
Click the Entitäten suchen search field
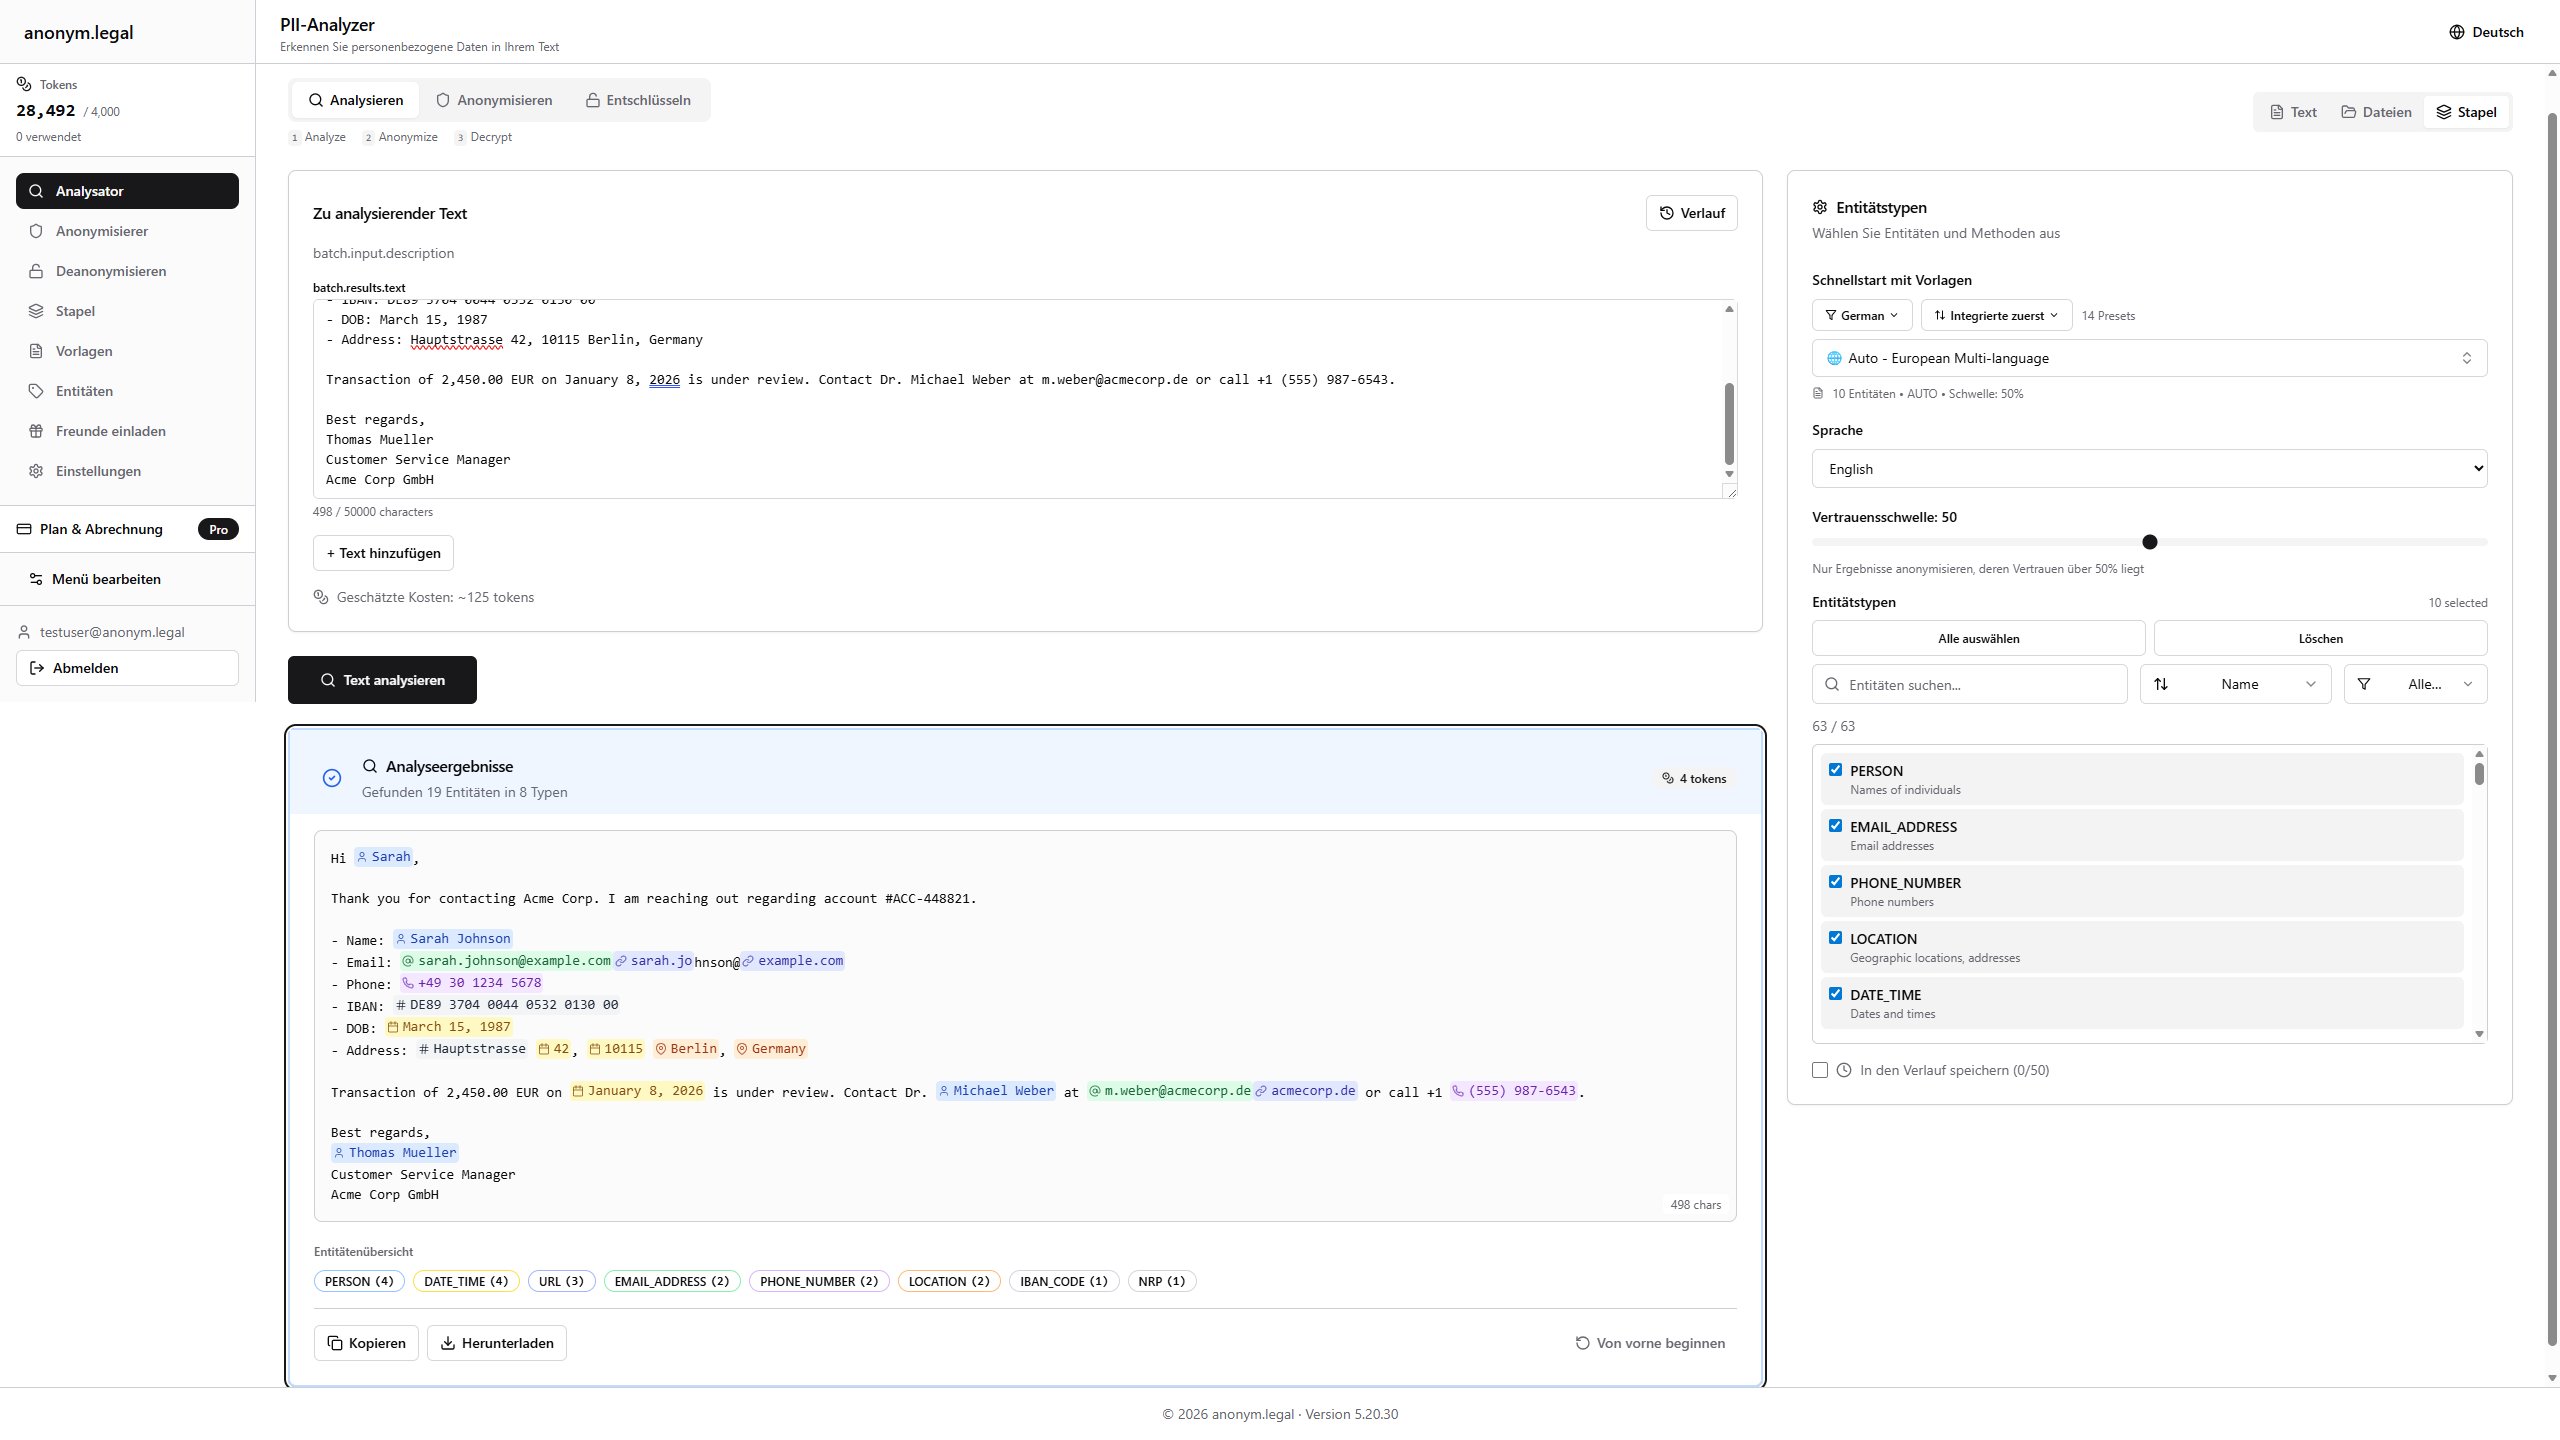[1969, 684]
